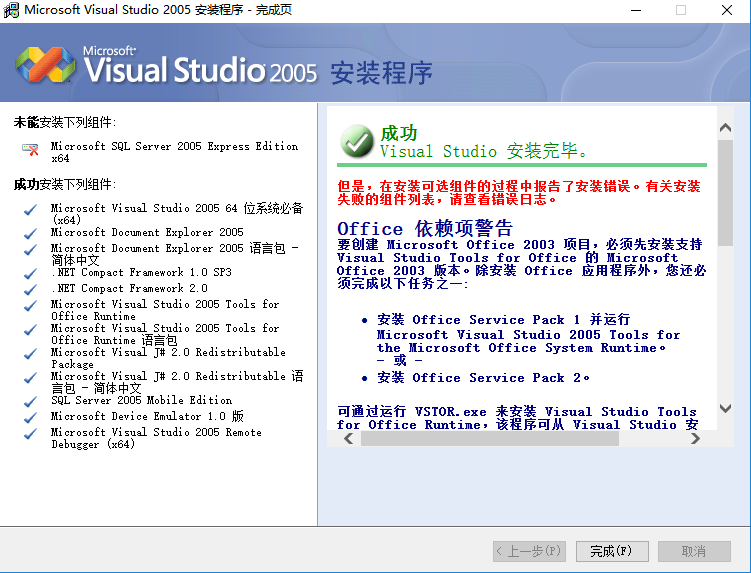Image resolution: width=751 pixels, height=573 pixels.
Task: Select Visual J# 2.0 Redistributable Package entry
Action: coord(169,358)
